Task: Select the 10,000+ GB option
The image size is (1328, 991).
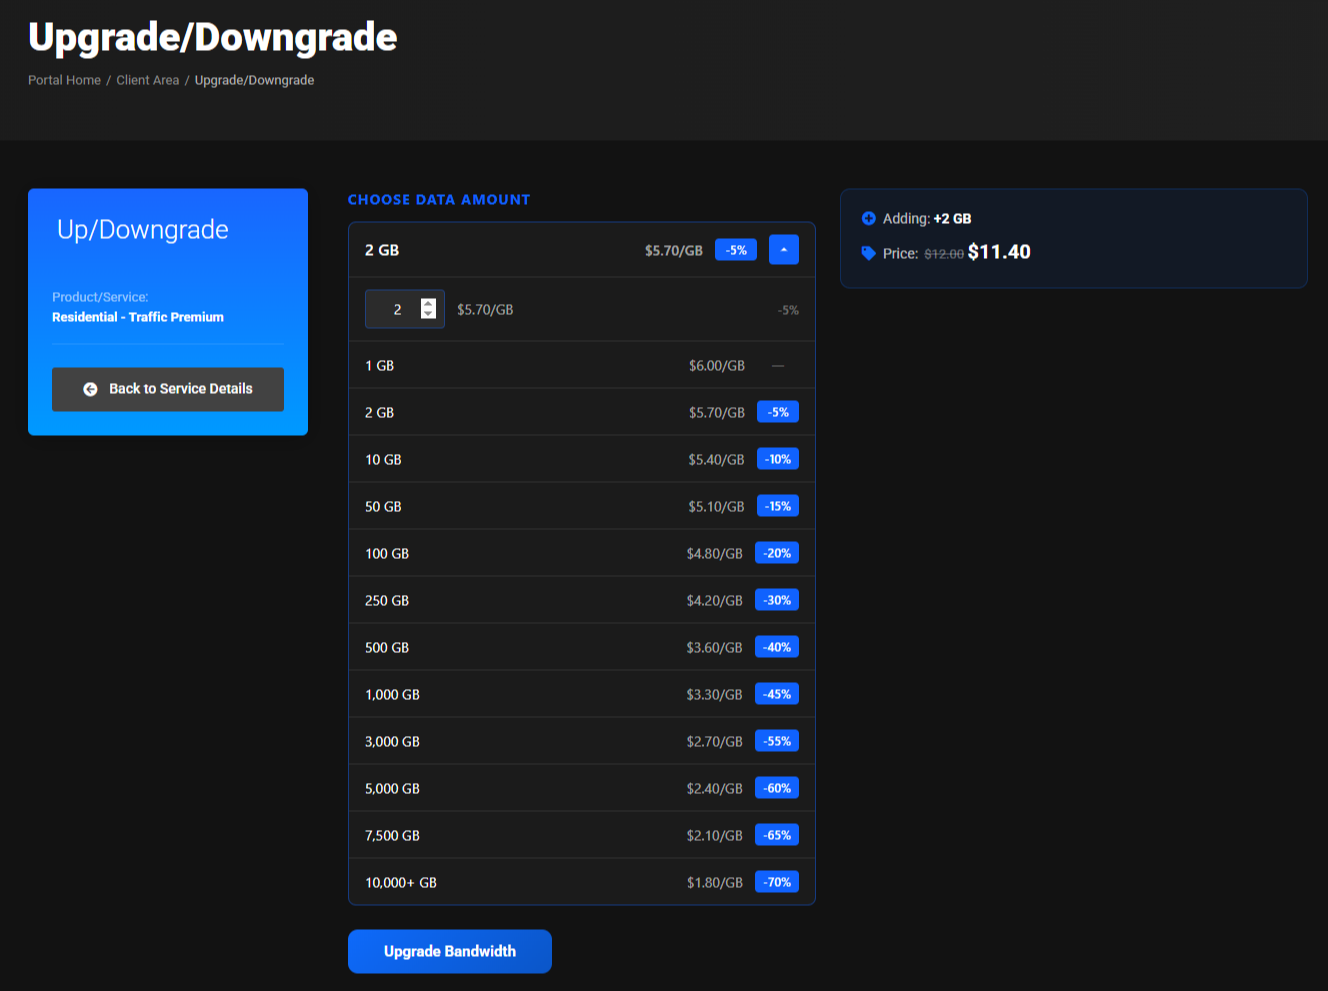Action: pyautogui.click(x=582, y=882)
